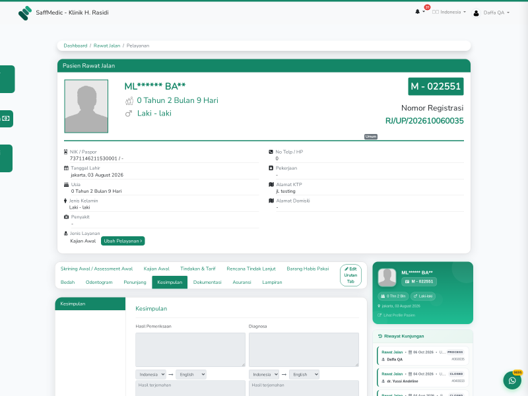This screenshot has height=396, width=528.
Task: Open the notification bell icon
Action: coord(418,12)
